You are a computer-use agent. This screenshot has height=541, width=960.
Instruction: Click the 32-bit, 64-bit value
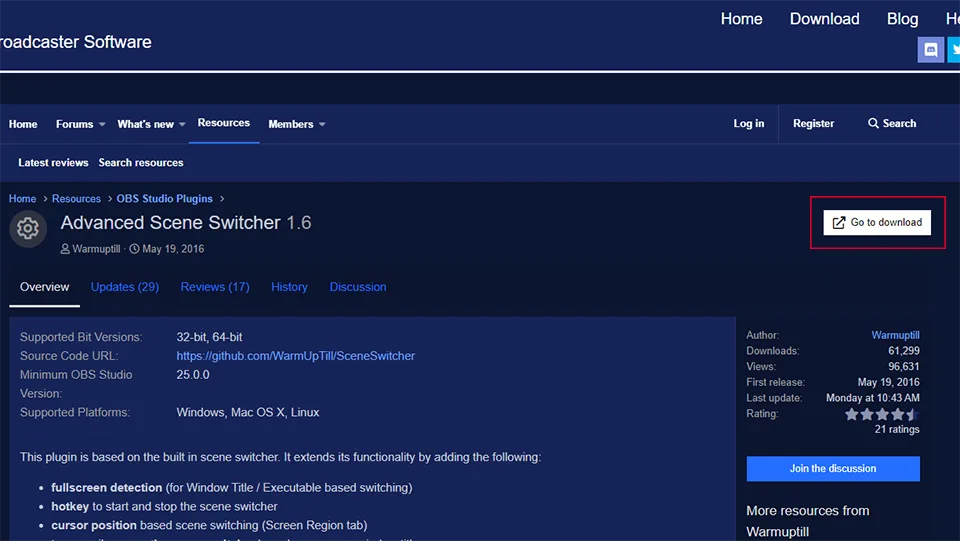coord(209,337)
